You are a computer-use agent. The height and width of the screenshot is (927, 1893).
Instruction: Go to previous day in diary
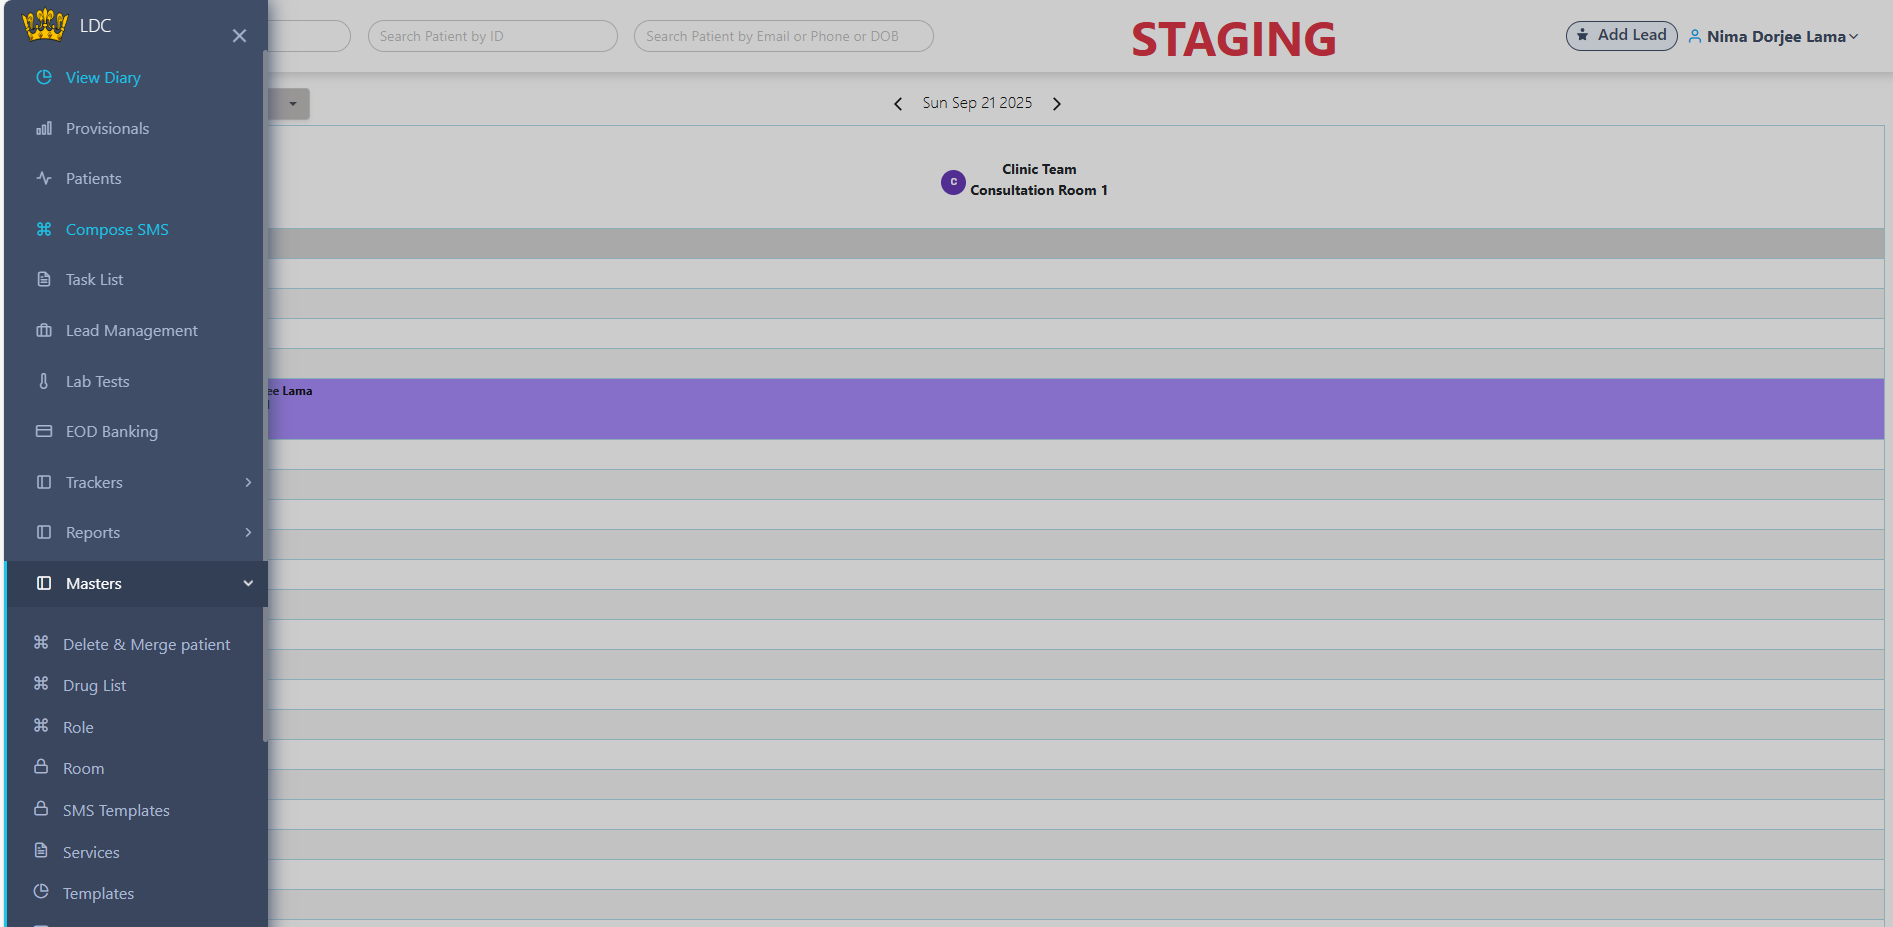(898, 104)
